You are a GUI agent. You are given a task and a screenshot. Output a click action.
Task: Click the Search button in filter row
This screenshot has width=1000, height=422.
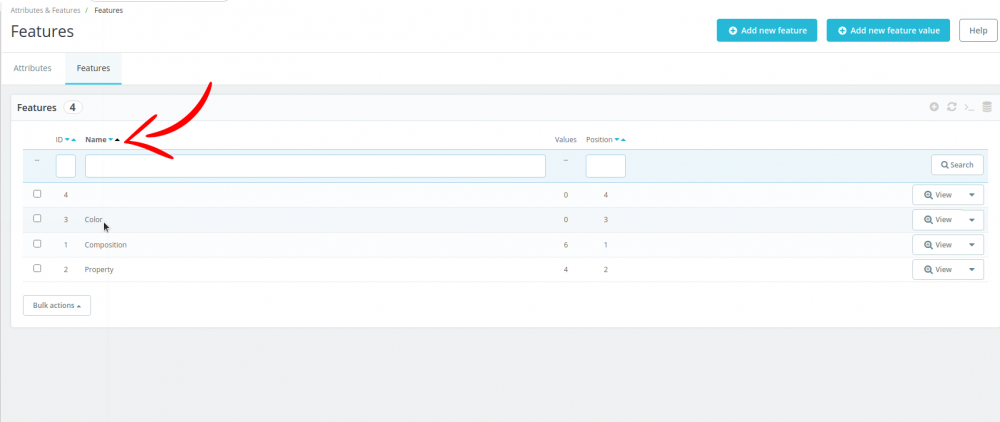coord(957,165)
